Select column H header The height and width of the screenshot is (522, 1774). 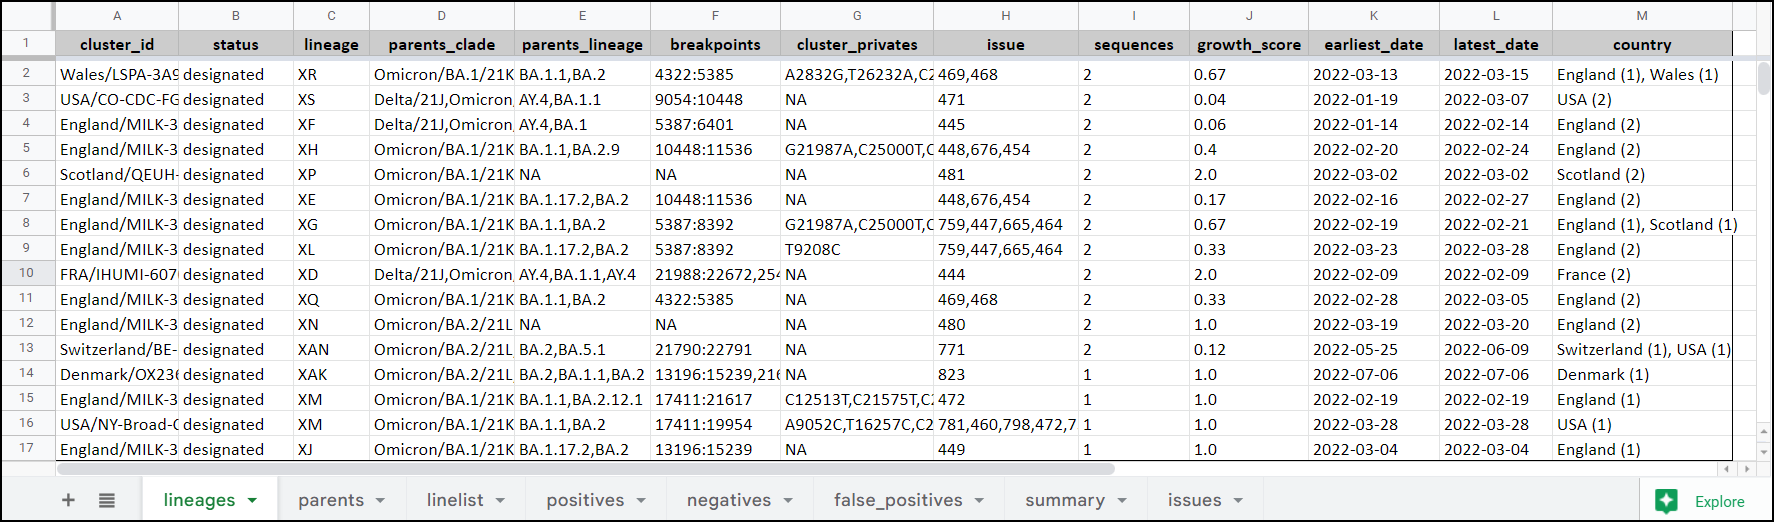click(1005, 16)
